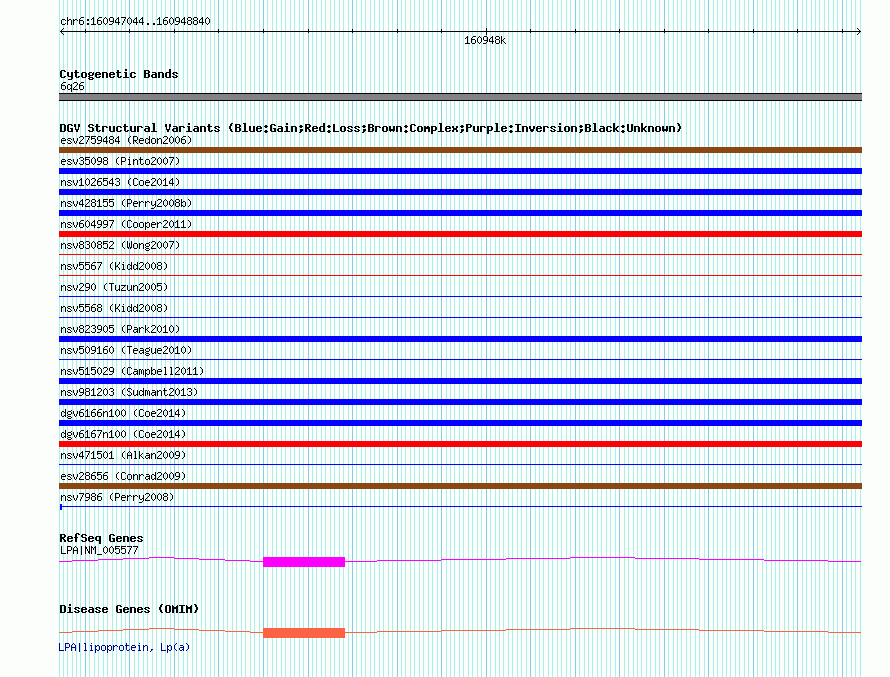Click the Disease Genes (OMIM) track heading

129,609
